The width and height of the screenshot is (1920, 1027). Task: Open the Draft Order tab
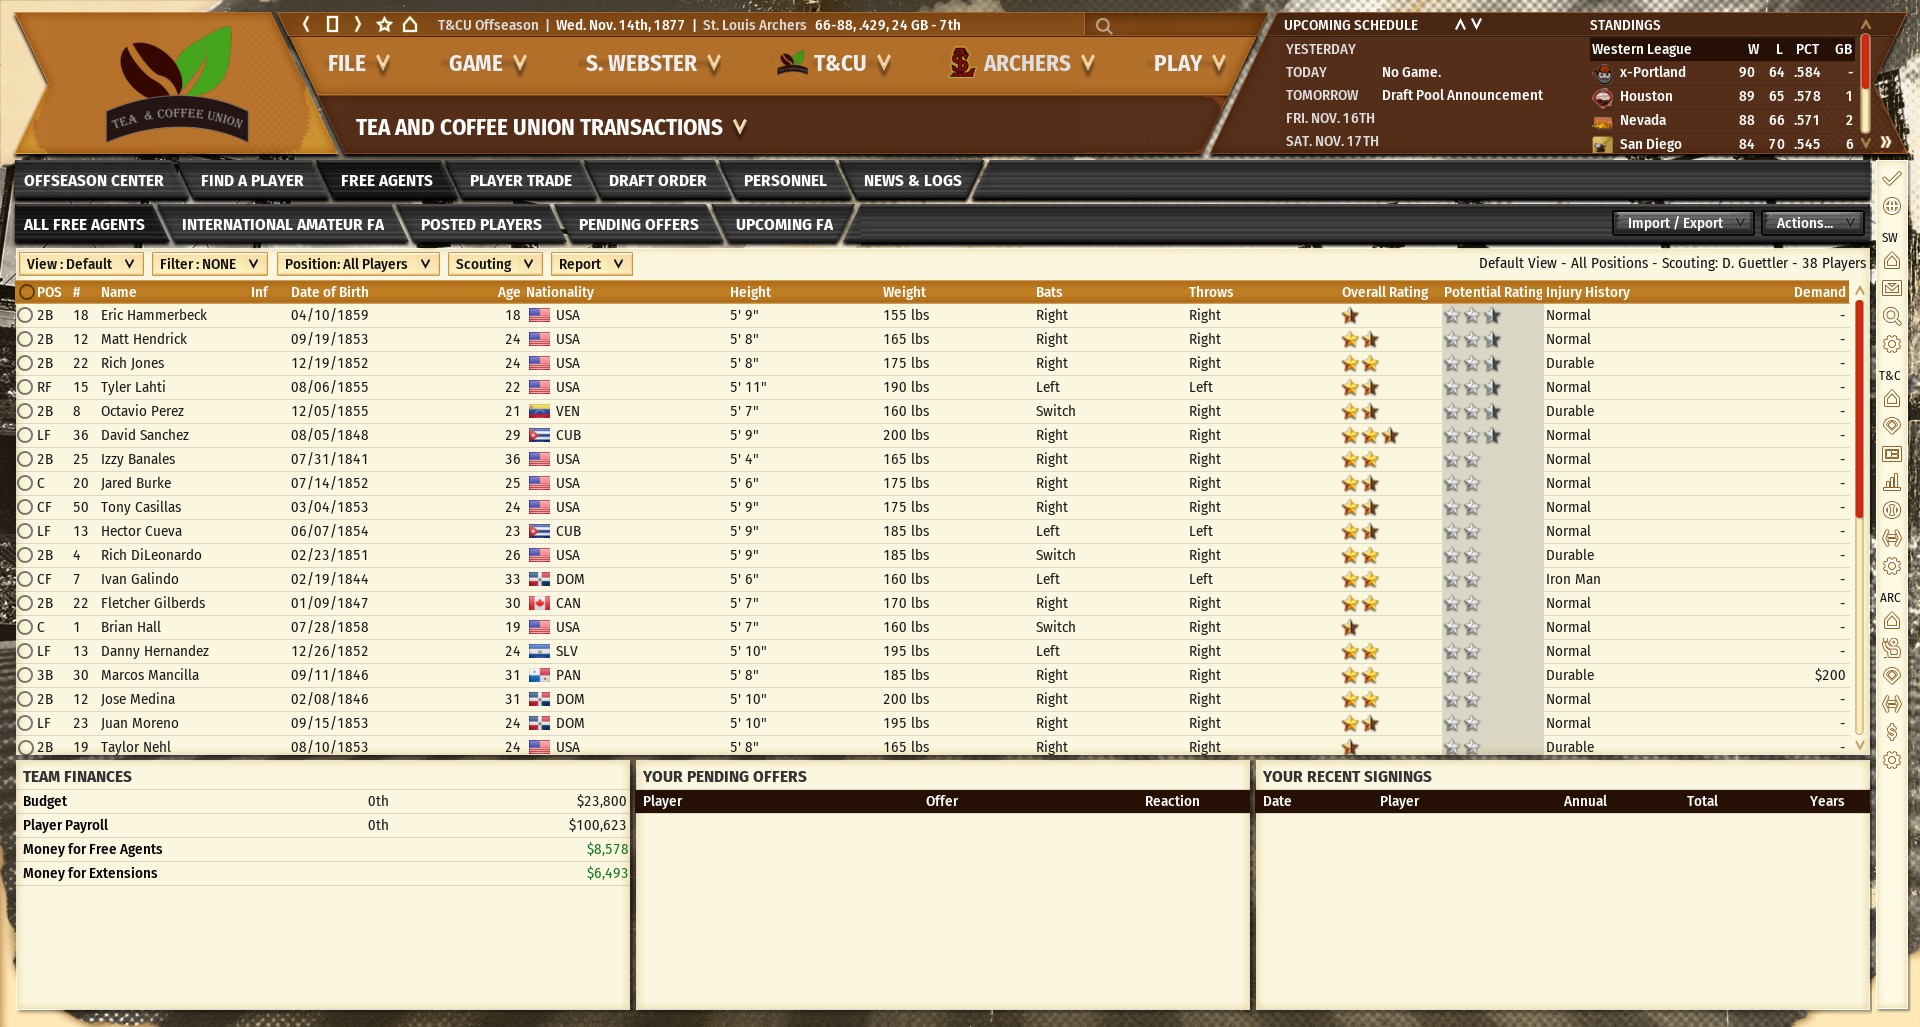[657, 181]
